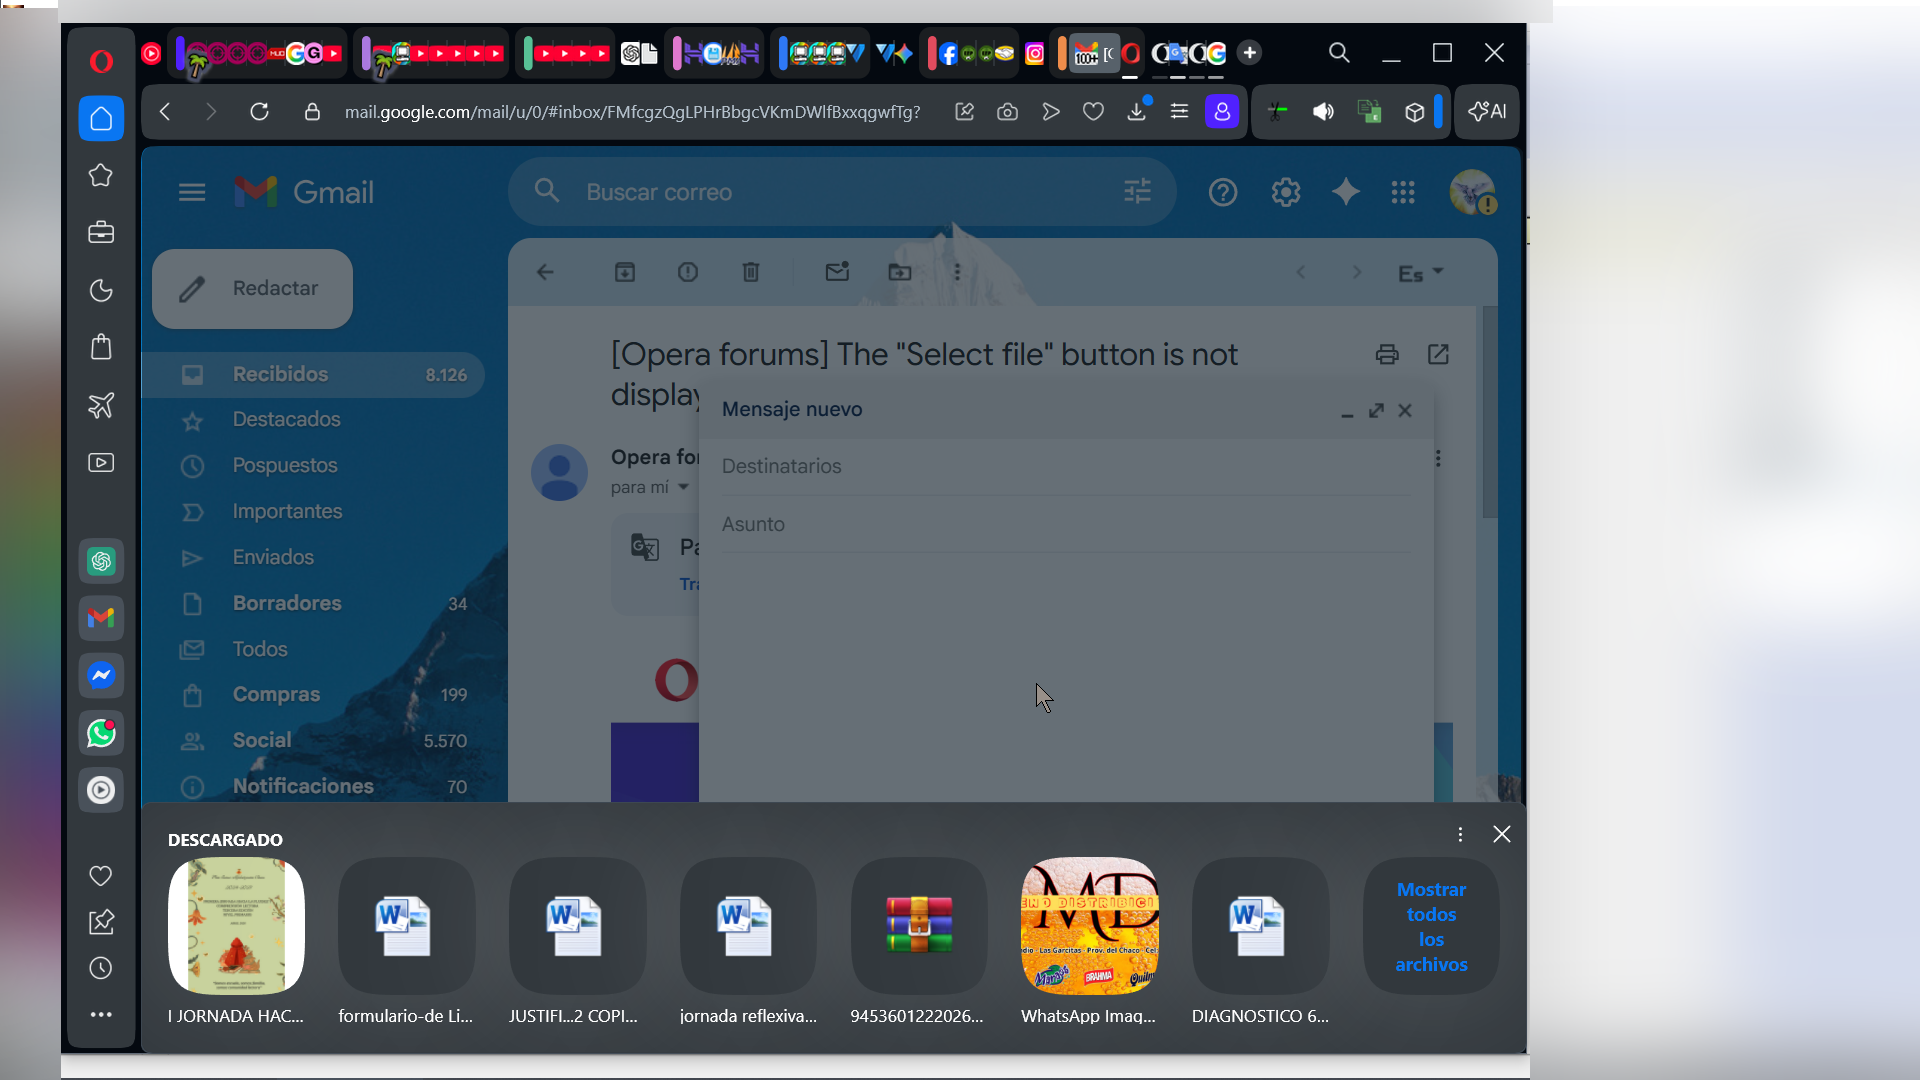Open Messenger in Opera sidebar
Image resolution: width=1920 pixels, height=1080 pixels.
(101, 676)
